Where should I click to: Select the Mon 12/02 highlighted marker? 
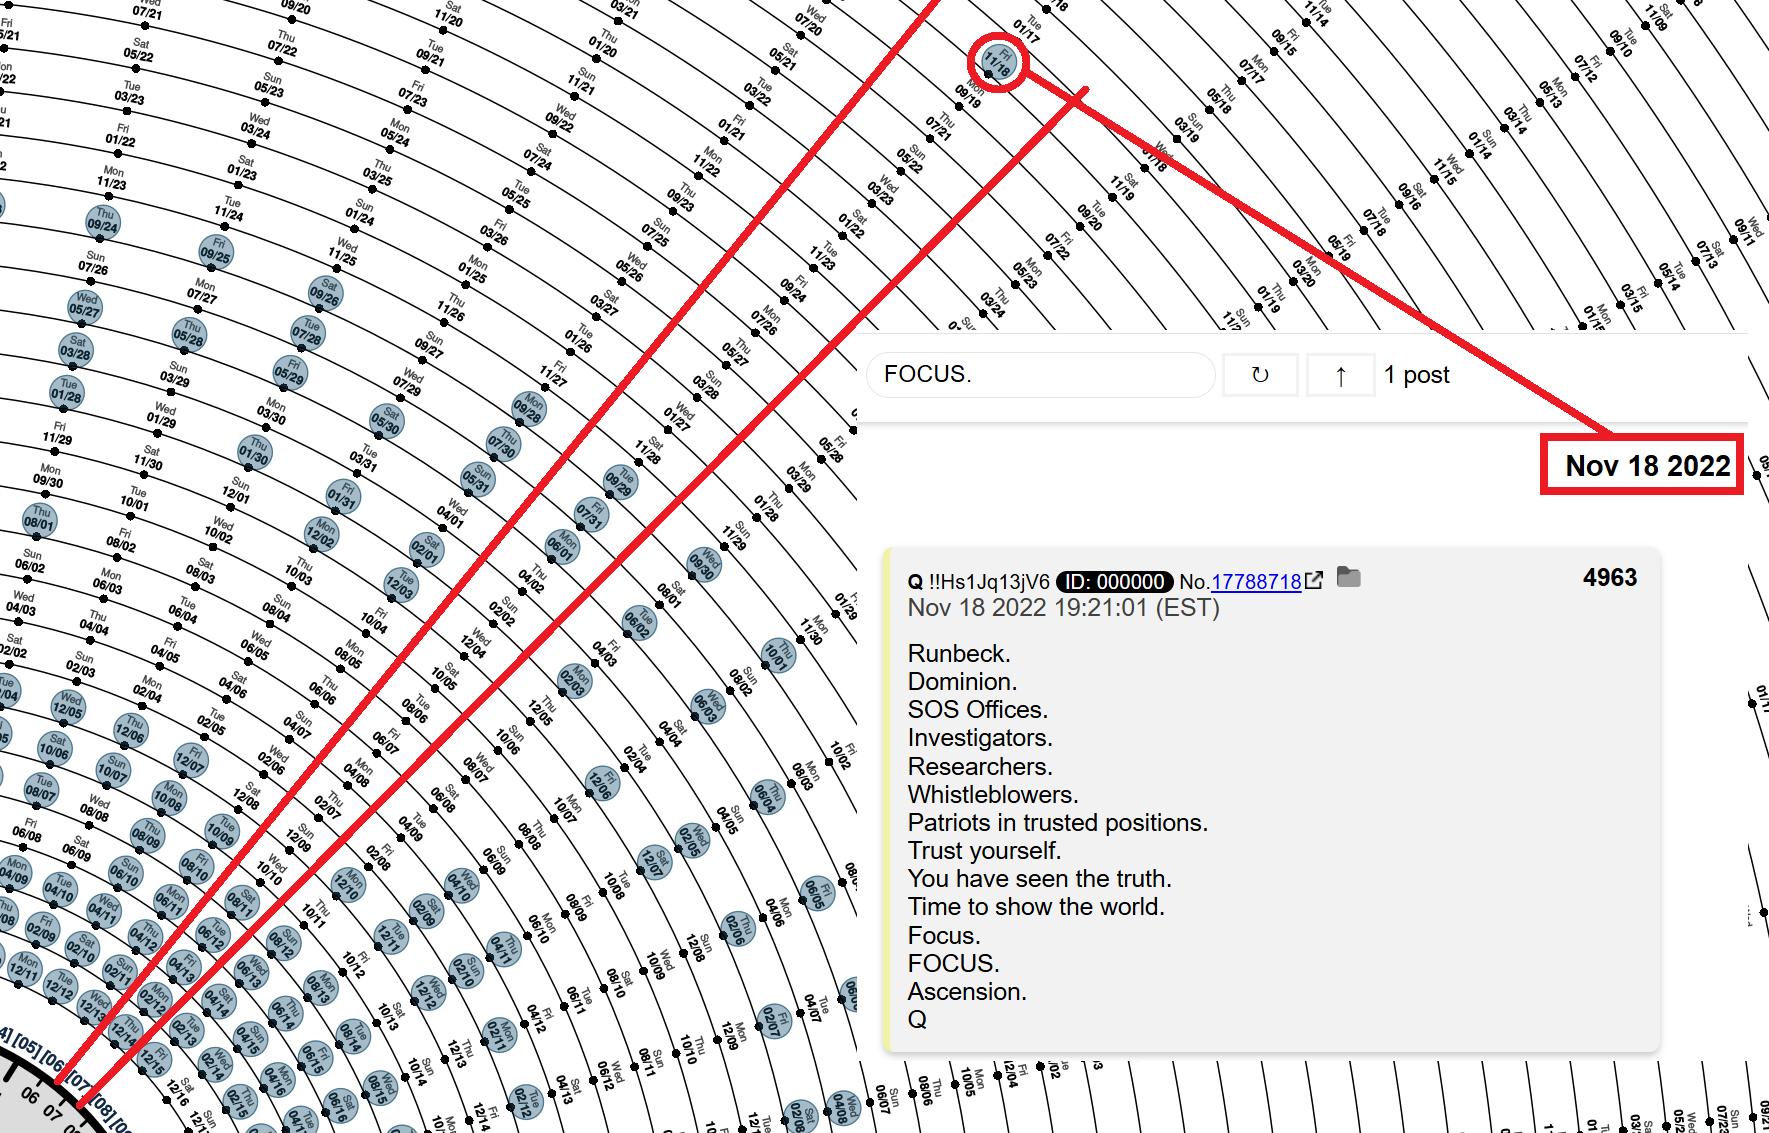pos(322,533)
